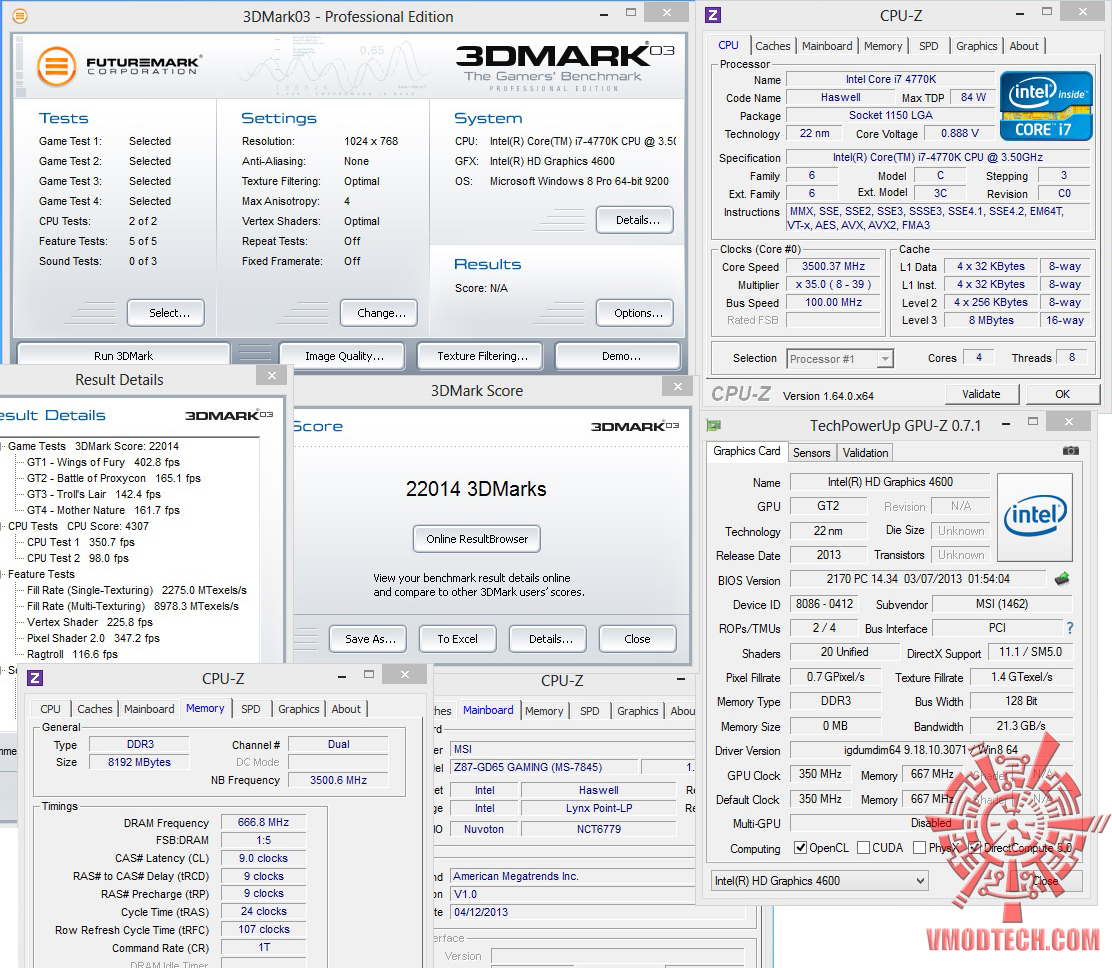Select GT2 - Battle of Proxycon result

coord(113,478)
